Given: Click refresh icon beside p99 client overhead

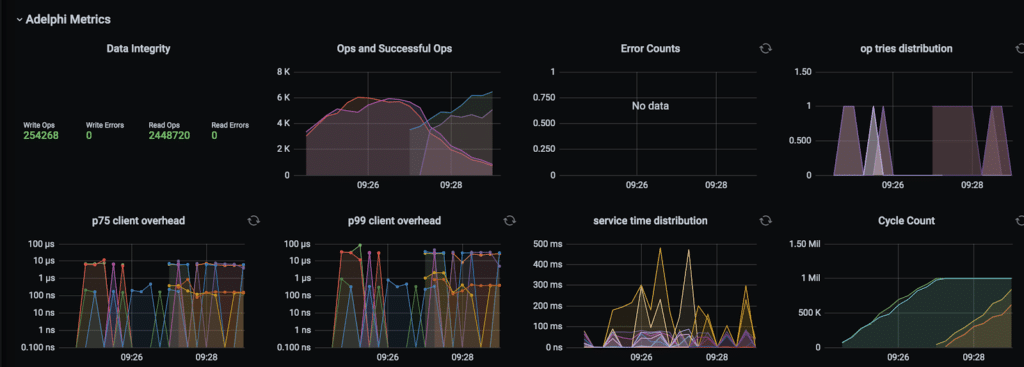Looking at the screenshot, I should point(509,221).
